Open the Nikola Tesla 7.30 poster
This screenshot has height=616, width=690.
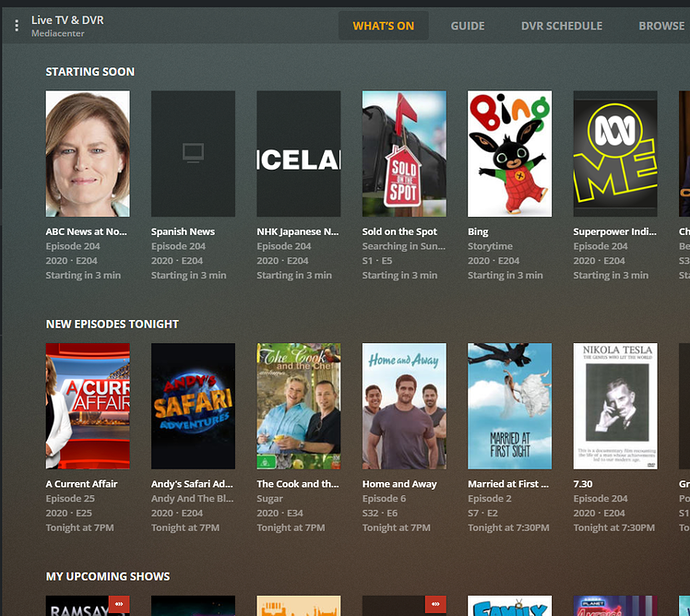point(615,406)
